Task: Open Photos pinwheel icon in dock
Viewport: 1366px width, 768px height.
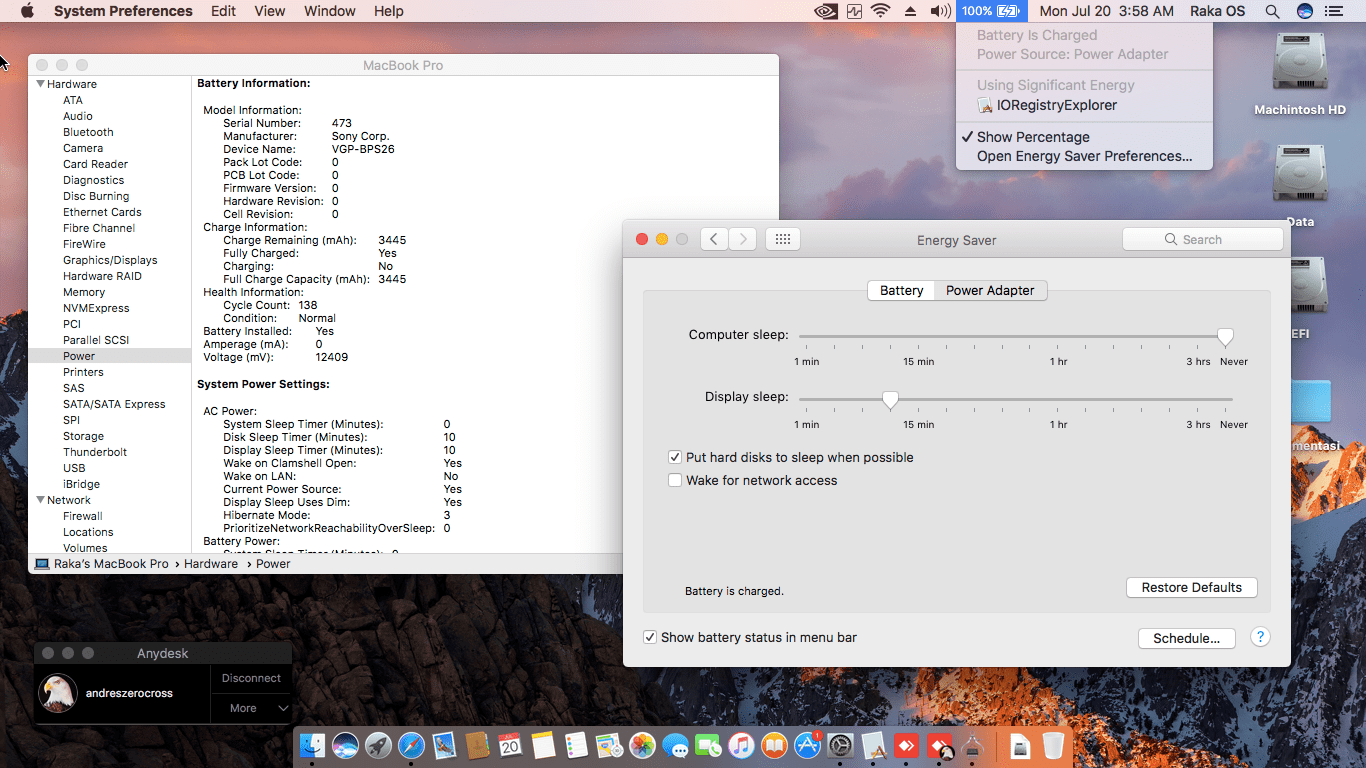Action: [642, 745]
